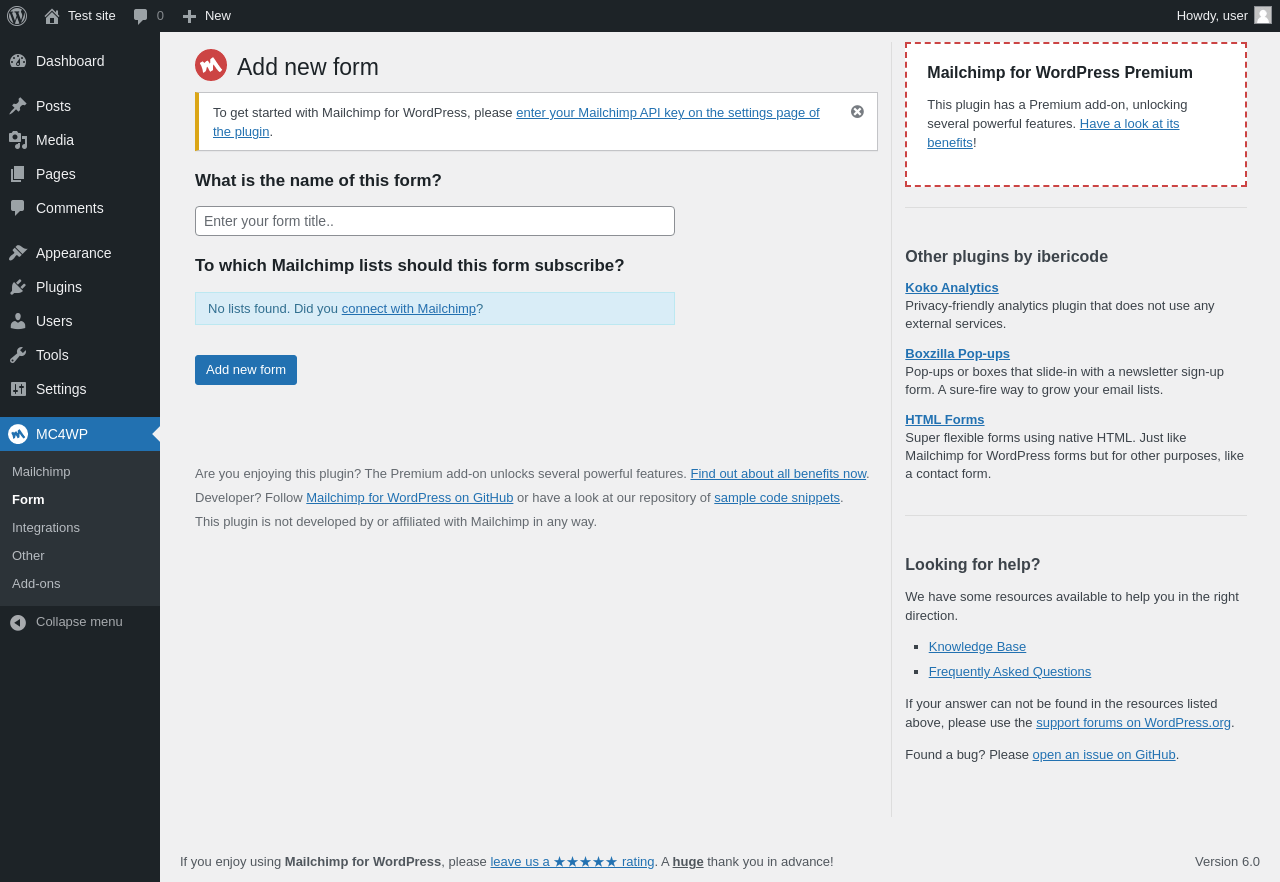This screenshot has width=1280, height=882.
Task: Focus the form title input field
Action: [x=435, y=221]
